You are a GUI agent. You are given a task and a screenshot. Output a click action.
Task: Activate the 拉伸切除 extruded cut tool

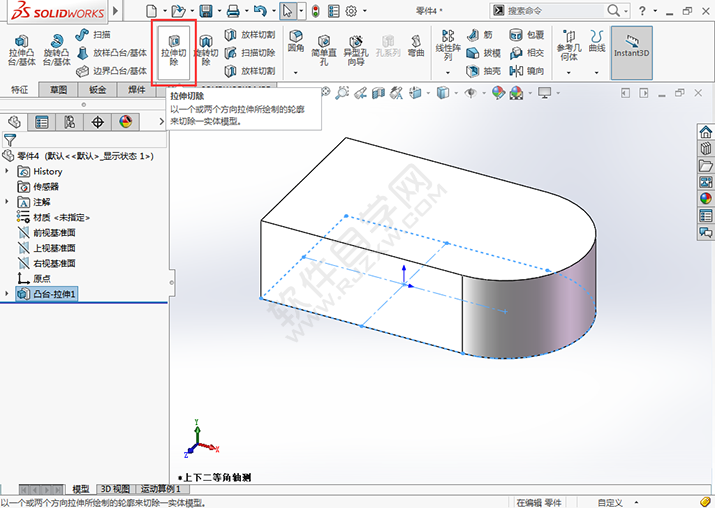coord(174,51)
